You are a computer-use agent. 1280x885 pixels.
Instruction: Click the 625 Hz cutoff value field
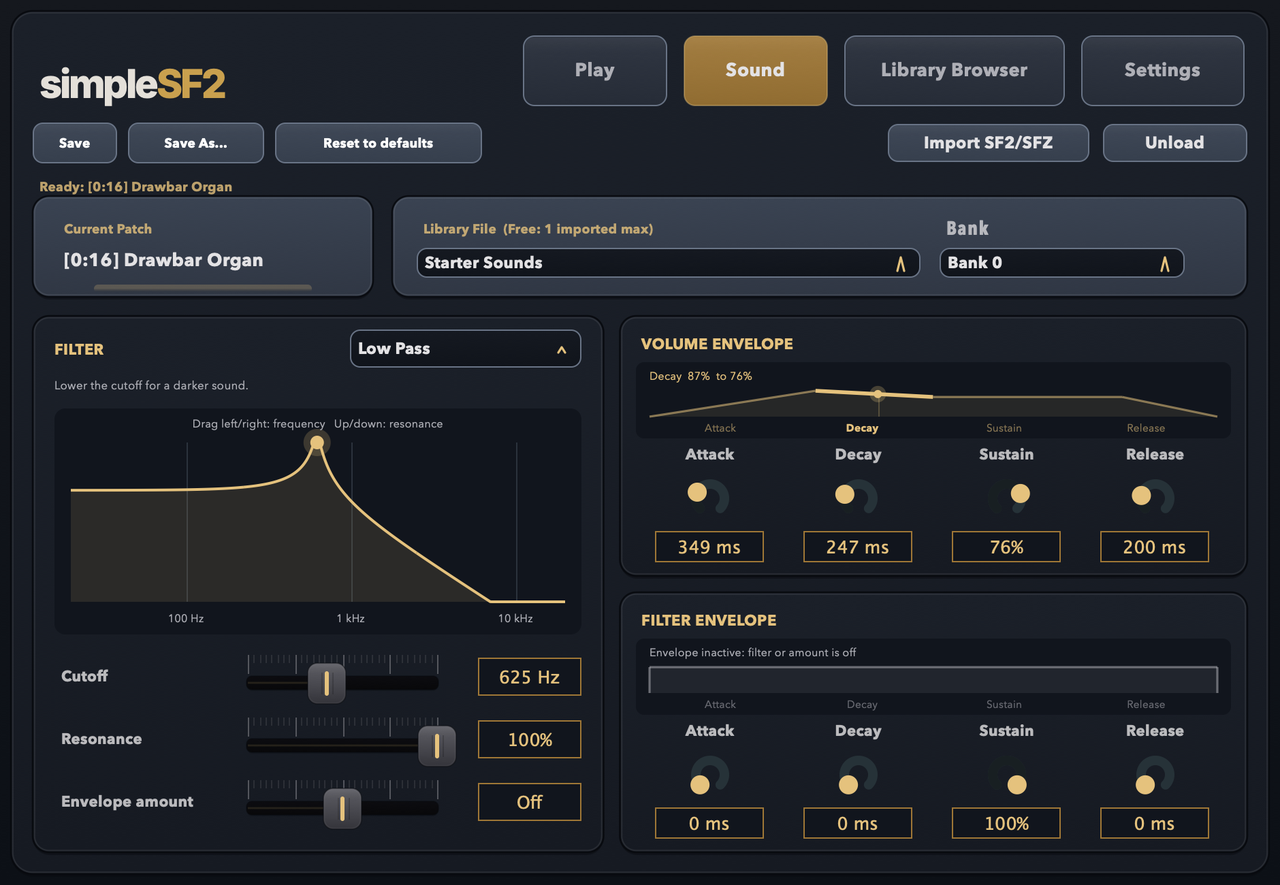click(529, 677)
